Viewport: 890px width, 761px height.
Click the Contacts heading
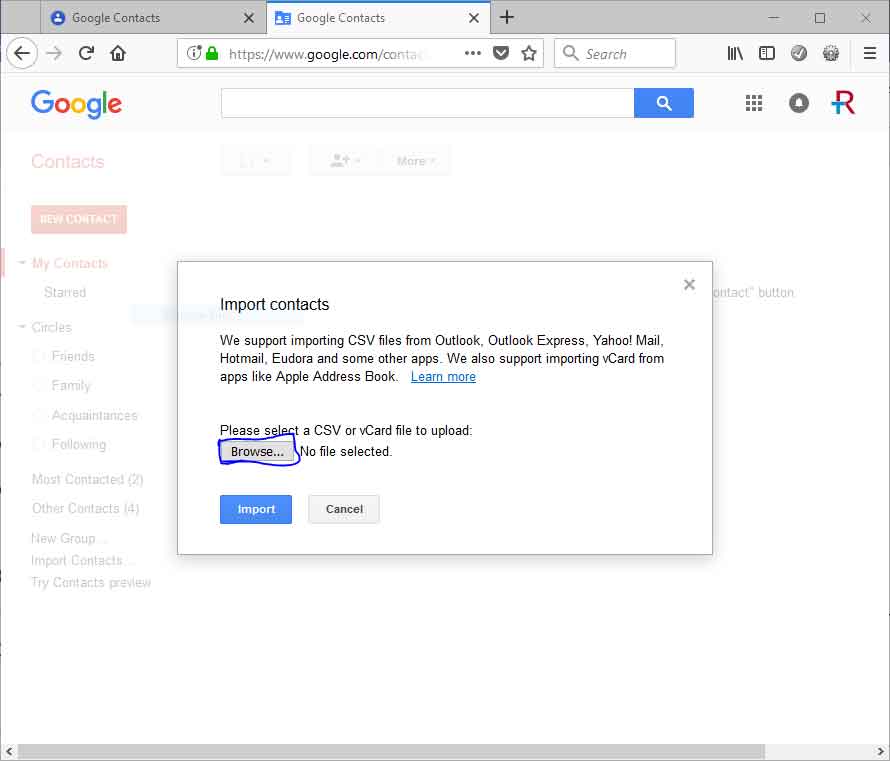(68, 162)
